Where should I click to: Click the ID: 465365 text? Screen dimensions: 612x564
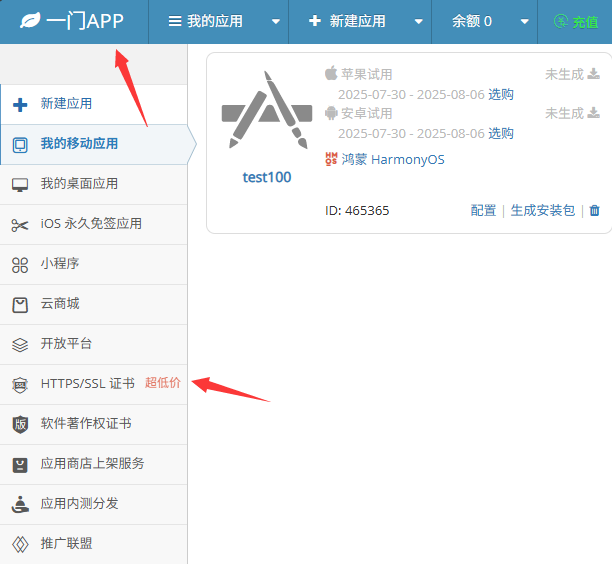click(x=357, y=211)
